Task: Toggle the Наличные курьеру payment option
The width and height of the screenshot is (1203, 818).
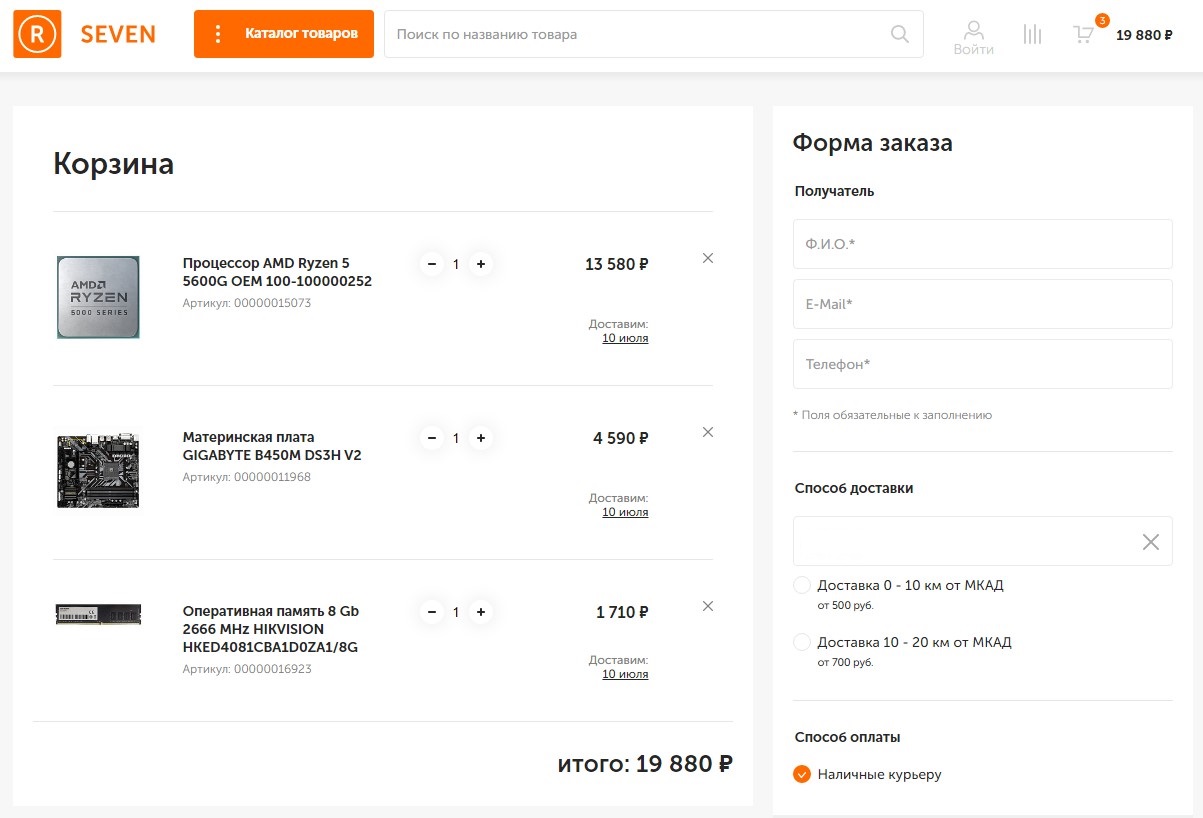Action: tap(802, 774)
